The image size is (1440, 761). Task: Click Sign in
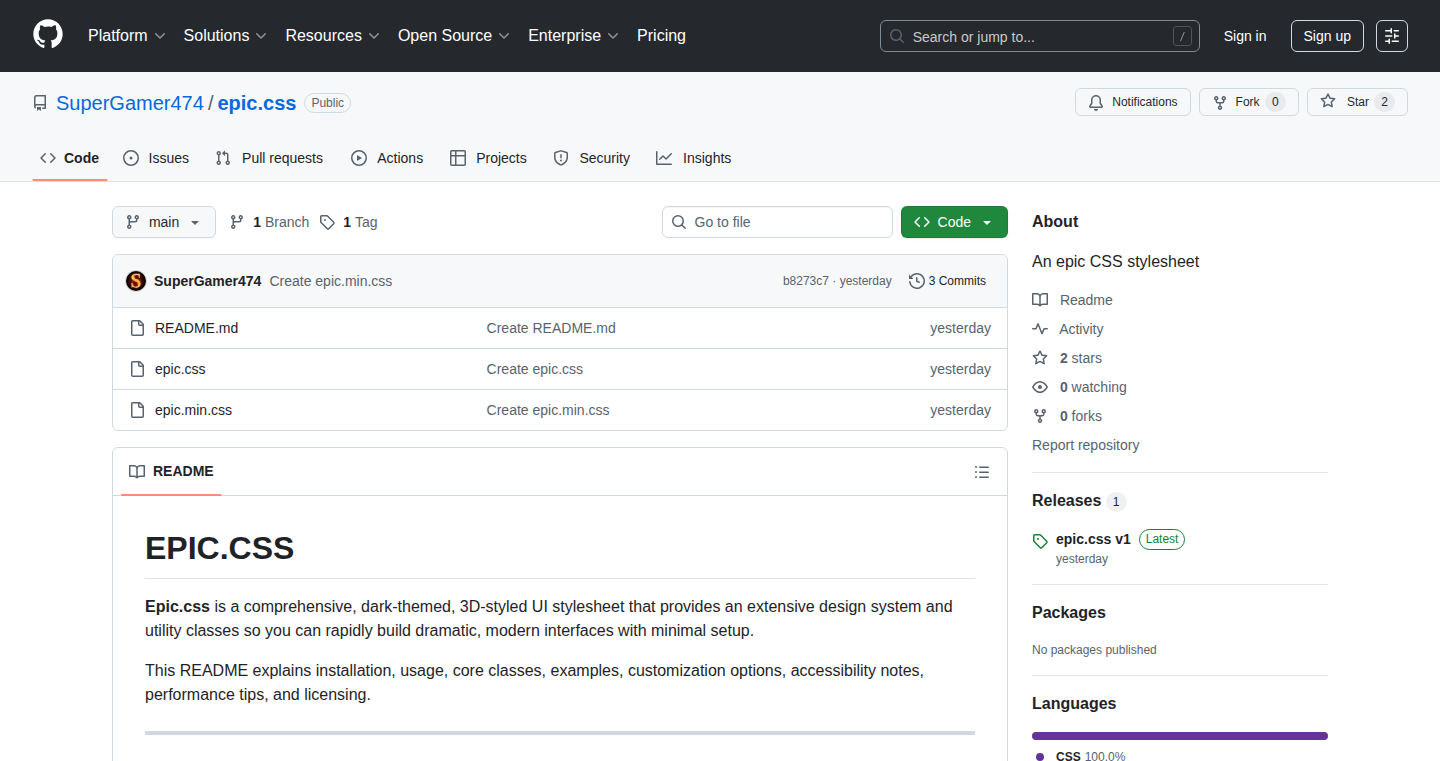click(1245, 36)
